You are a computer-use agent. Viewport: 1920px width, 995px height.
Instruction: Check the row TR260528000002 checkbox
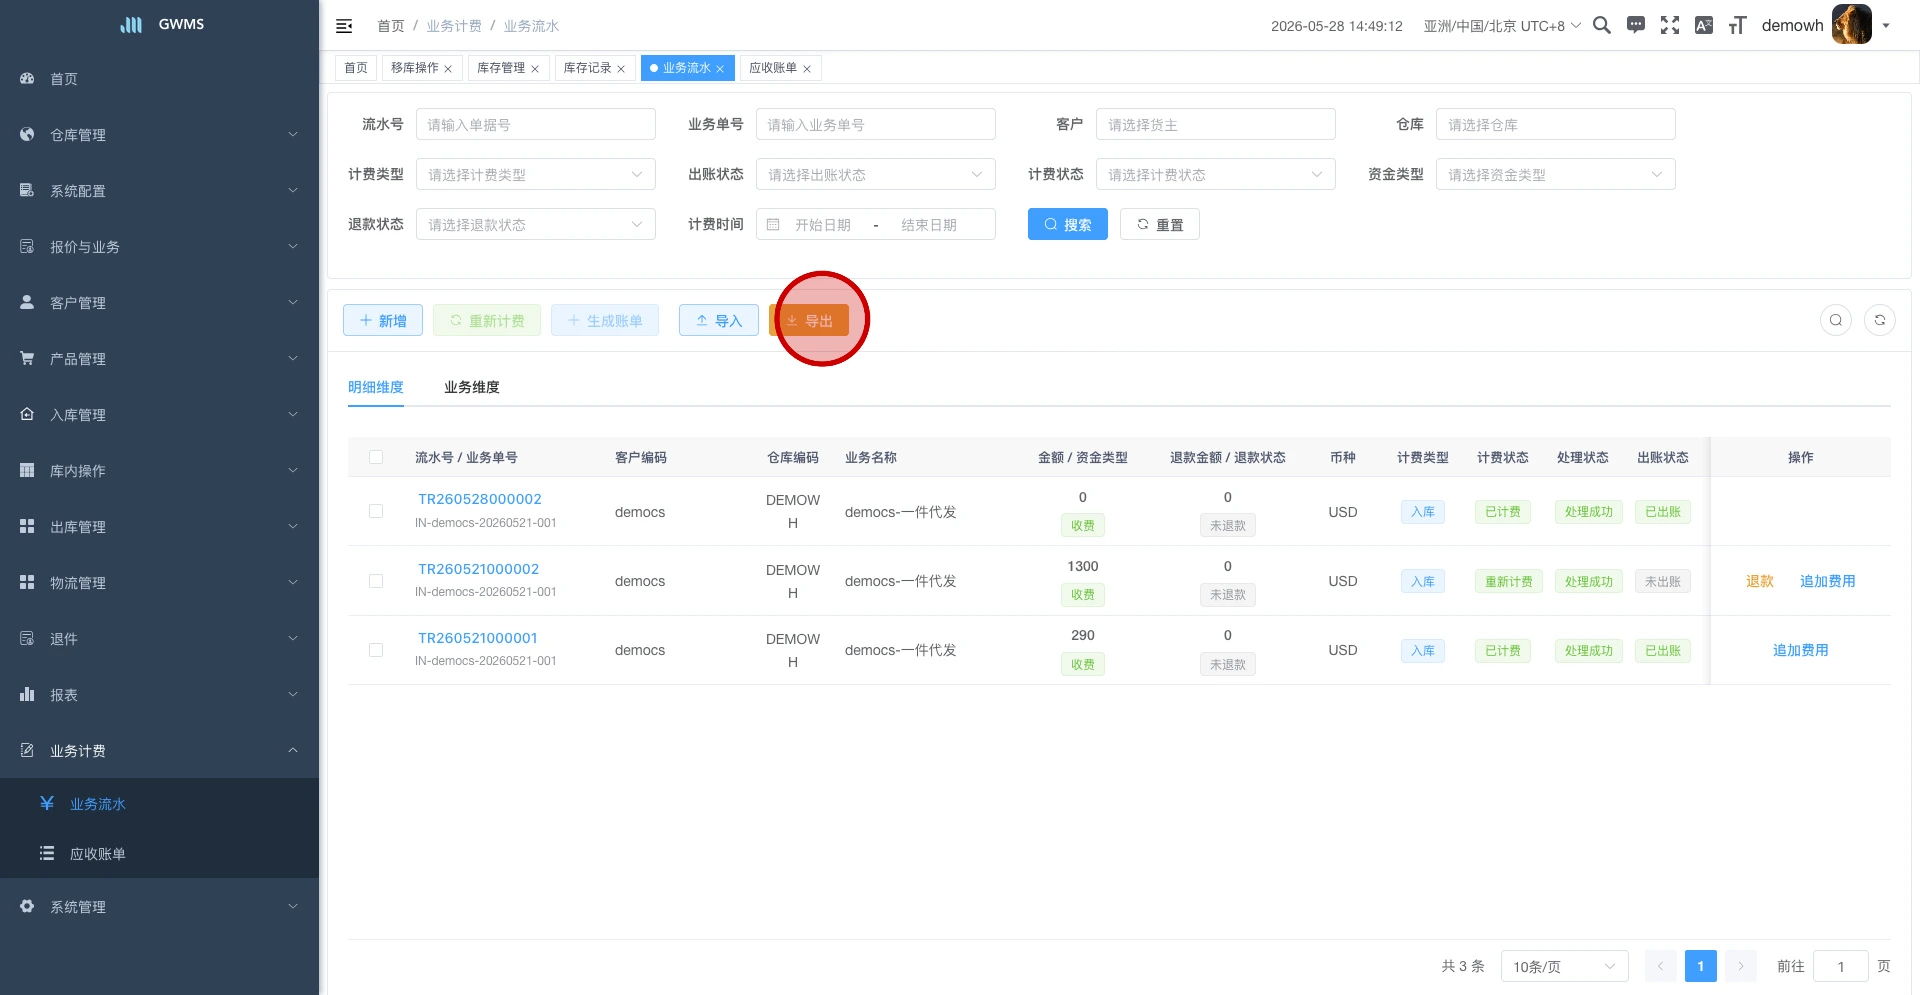(x=376, y=511)
